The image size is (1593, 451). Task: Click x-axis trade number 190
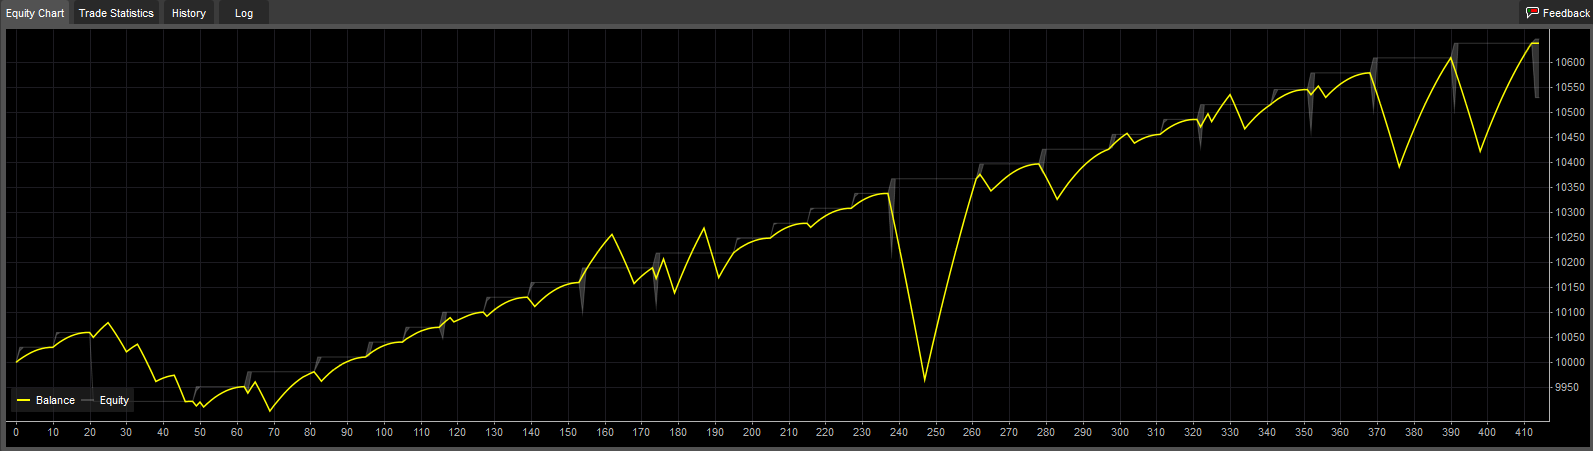point(715,432)
